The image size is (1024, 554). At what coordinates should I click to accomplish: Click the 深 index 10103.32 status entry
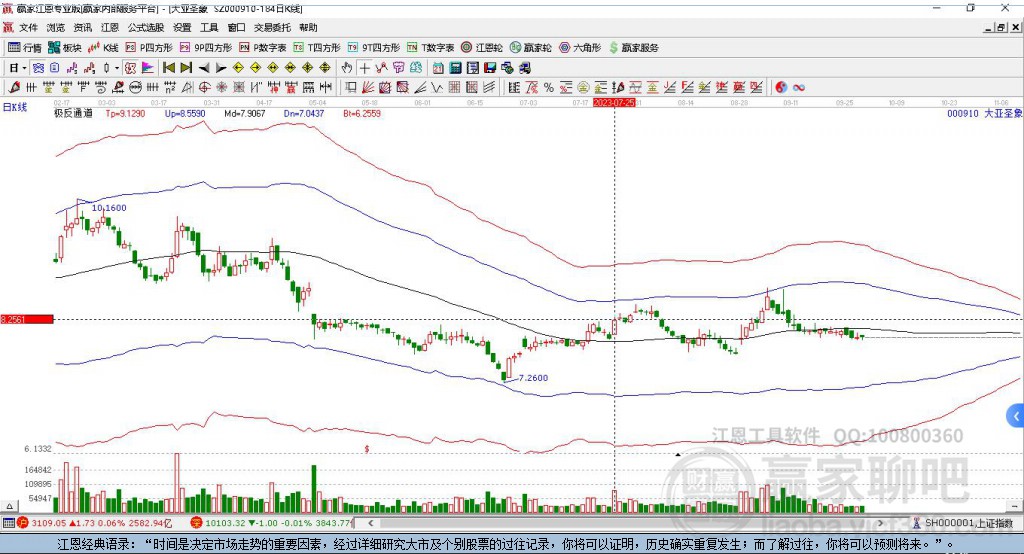(x=272, y=523)
